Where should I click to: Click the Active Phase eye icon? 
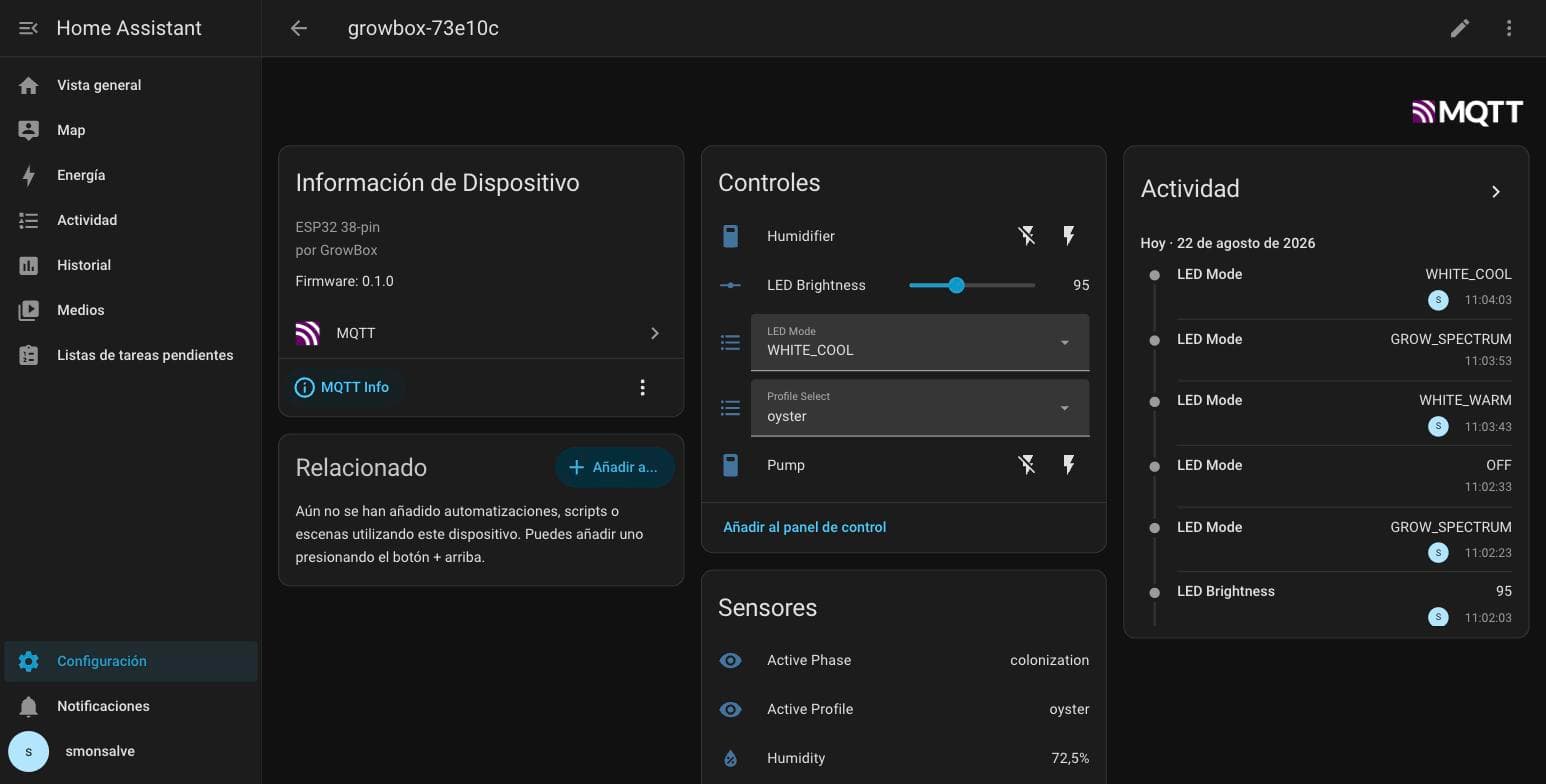coord(730,660)
